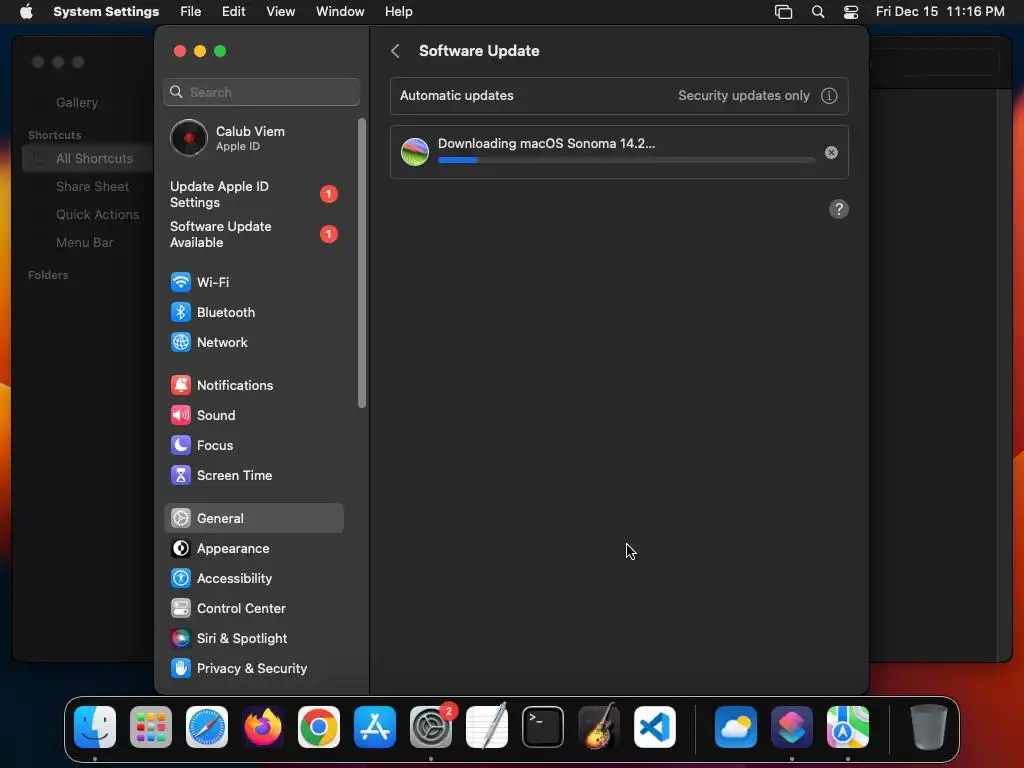This screenshot has width=1024, height=768.
Task: Open Maps from the Dock
Action: [848, 727]
